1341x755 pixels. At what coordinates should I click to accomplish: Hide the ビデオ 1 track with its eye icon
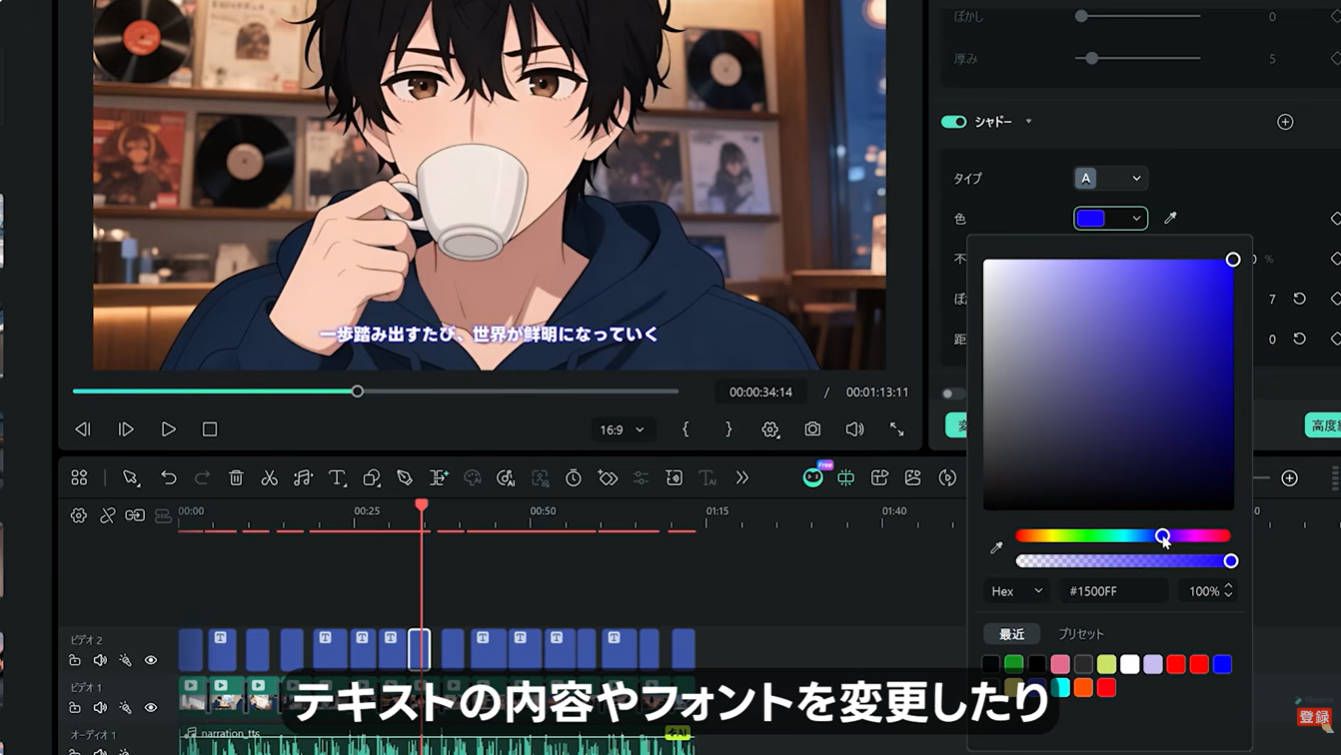151,708
